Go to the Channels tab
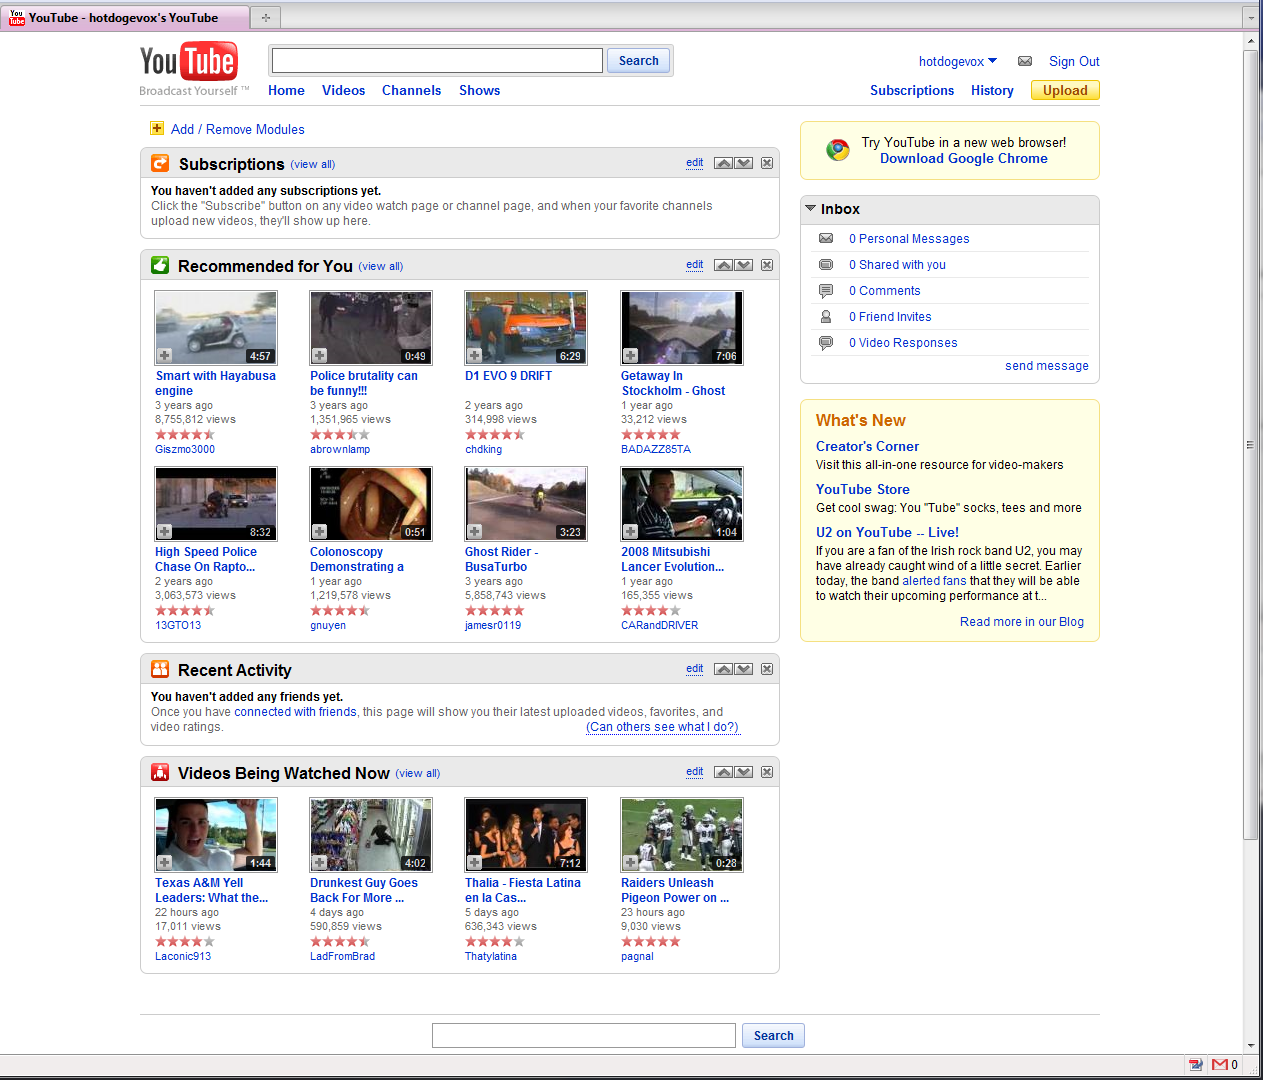Screen dimensions: 1263x1080 (411, 90)
